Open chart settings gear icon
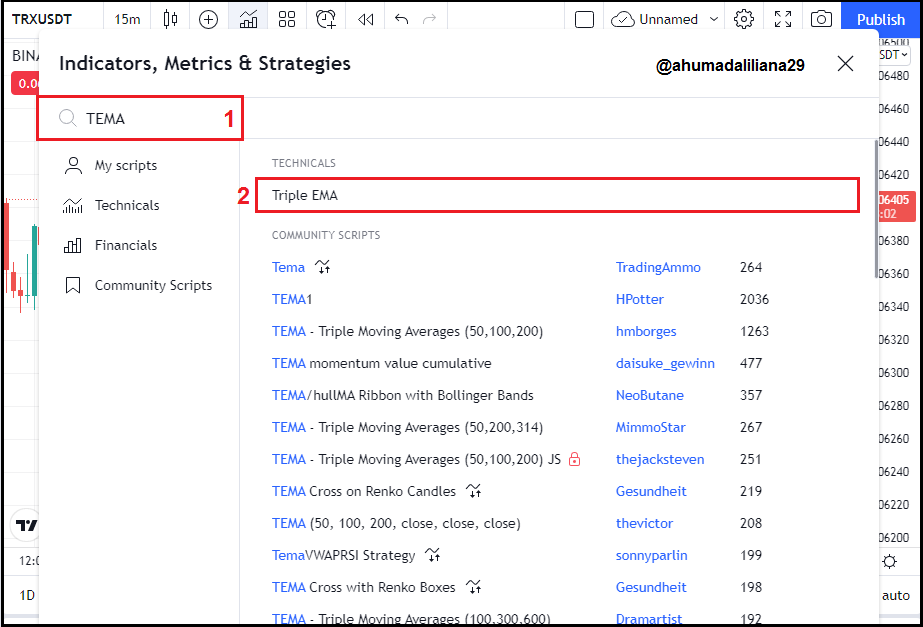Screen dimensions: 923x627 click(x=743, y=19)
